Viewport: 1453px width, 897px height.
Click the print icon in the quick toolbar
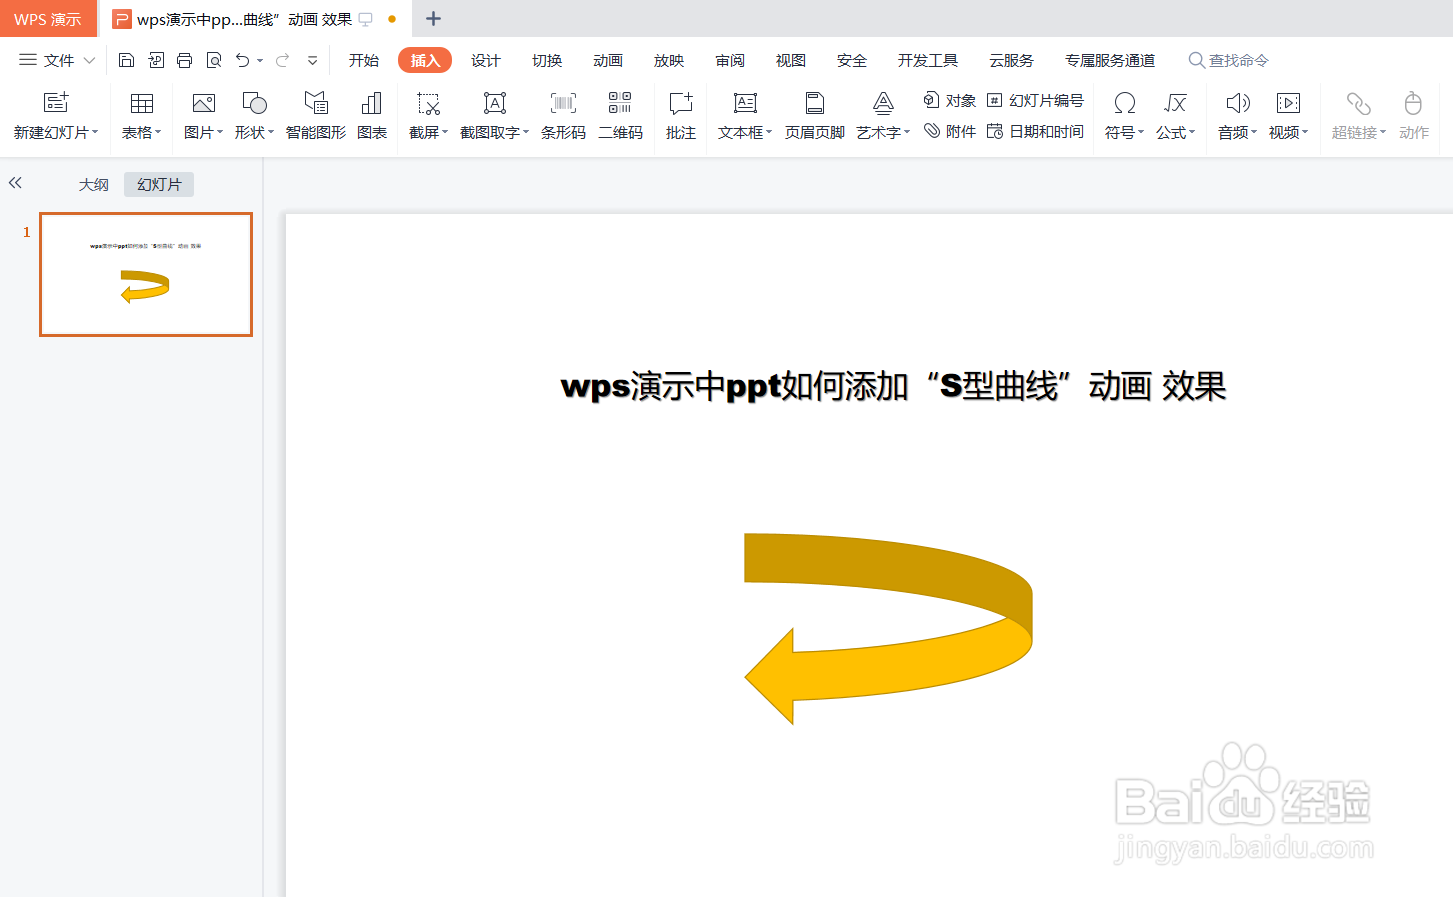(184, 60)
